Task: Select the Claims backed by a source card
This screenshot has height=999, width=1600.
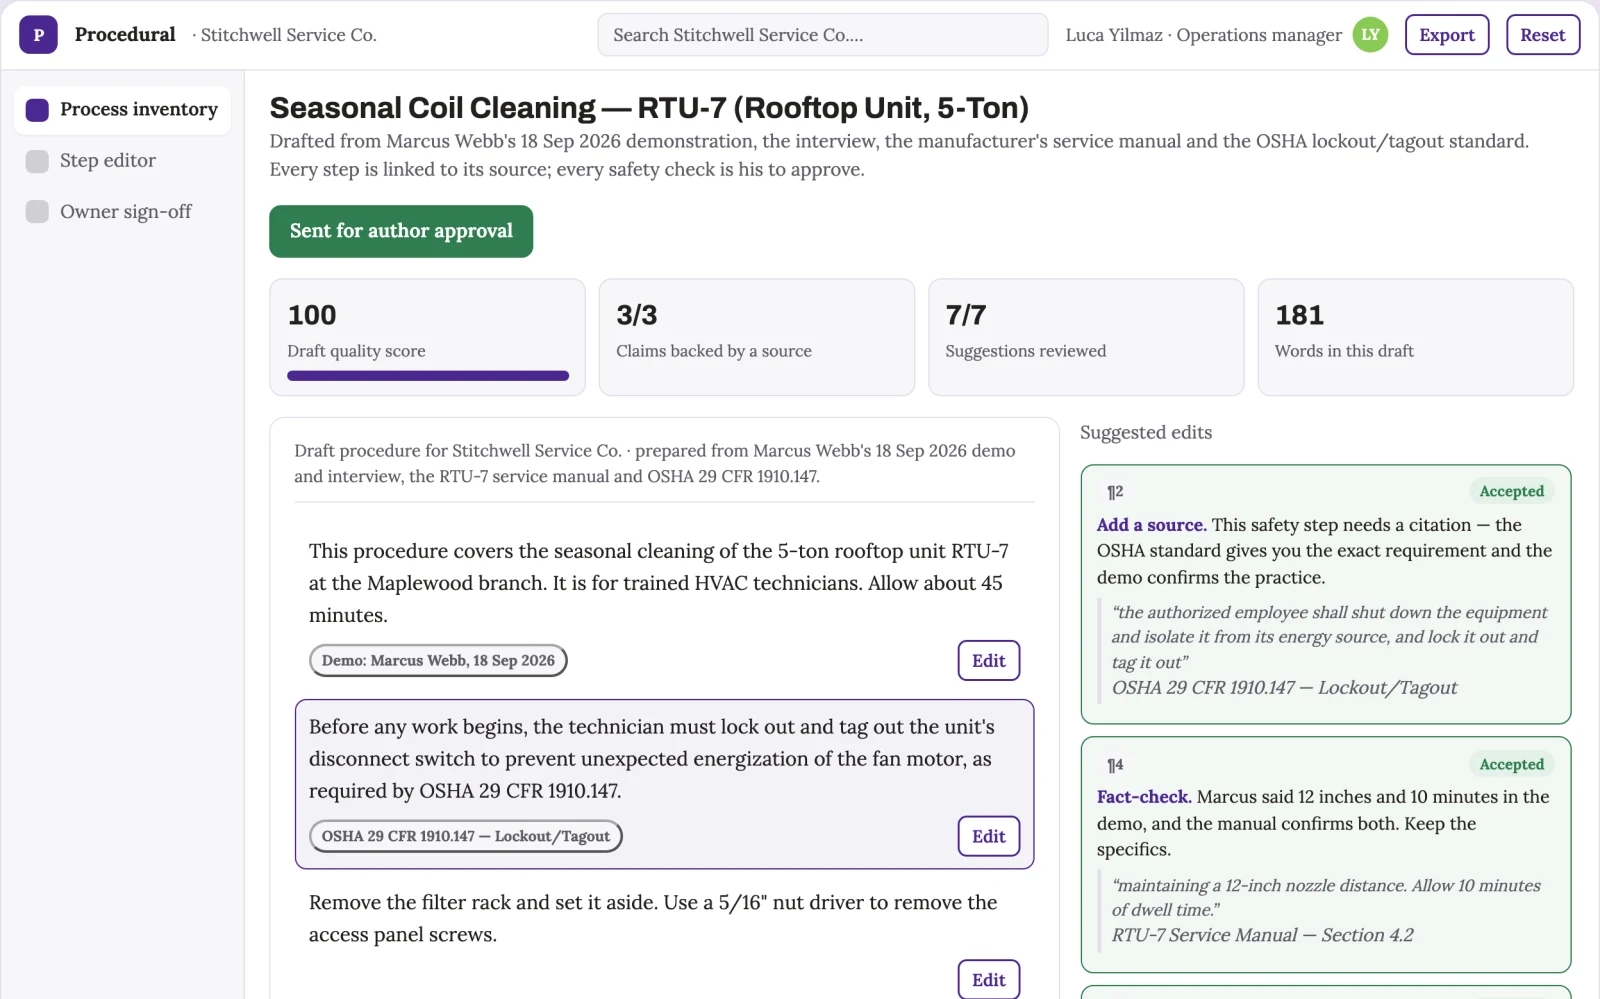Action: (757, 337)
